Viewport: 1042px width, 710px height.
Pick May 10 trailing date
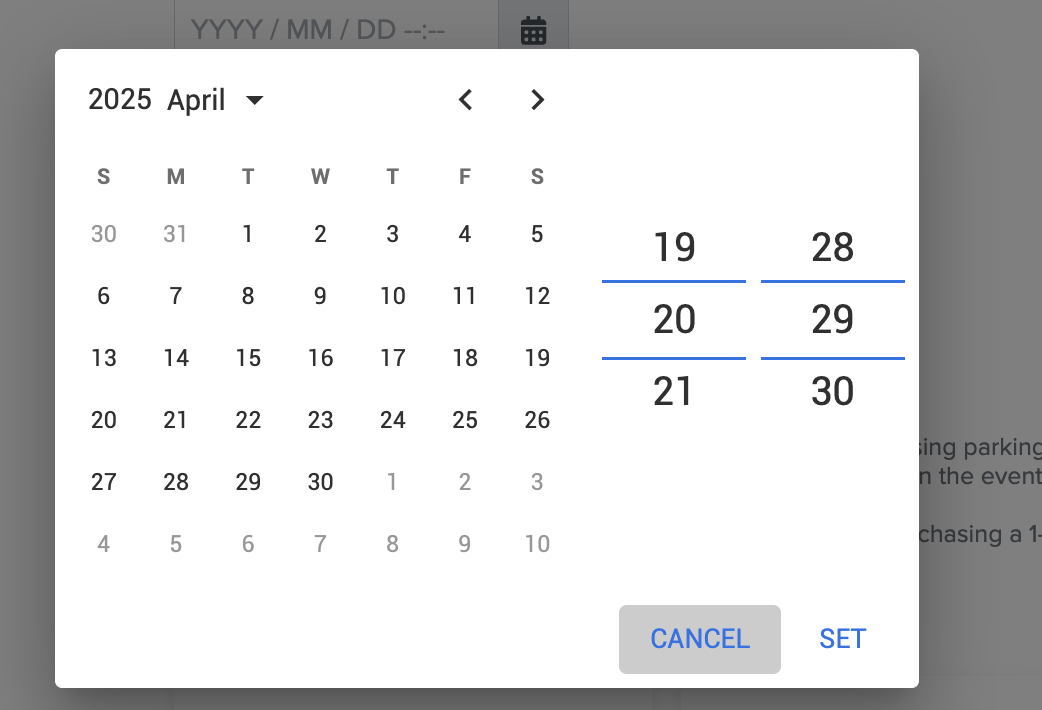537,544
